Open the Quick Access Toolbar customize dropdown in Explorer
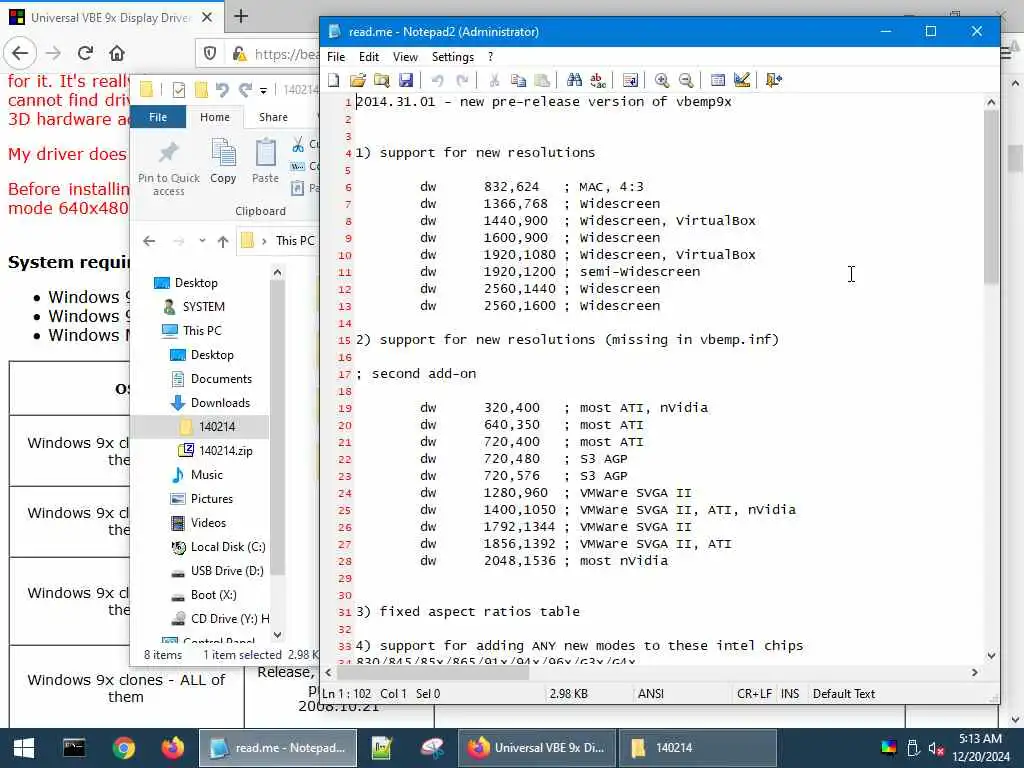 pyautogui.click(x=263, y=90)
